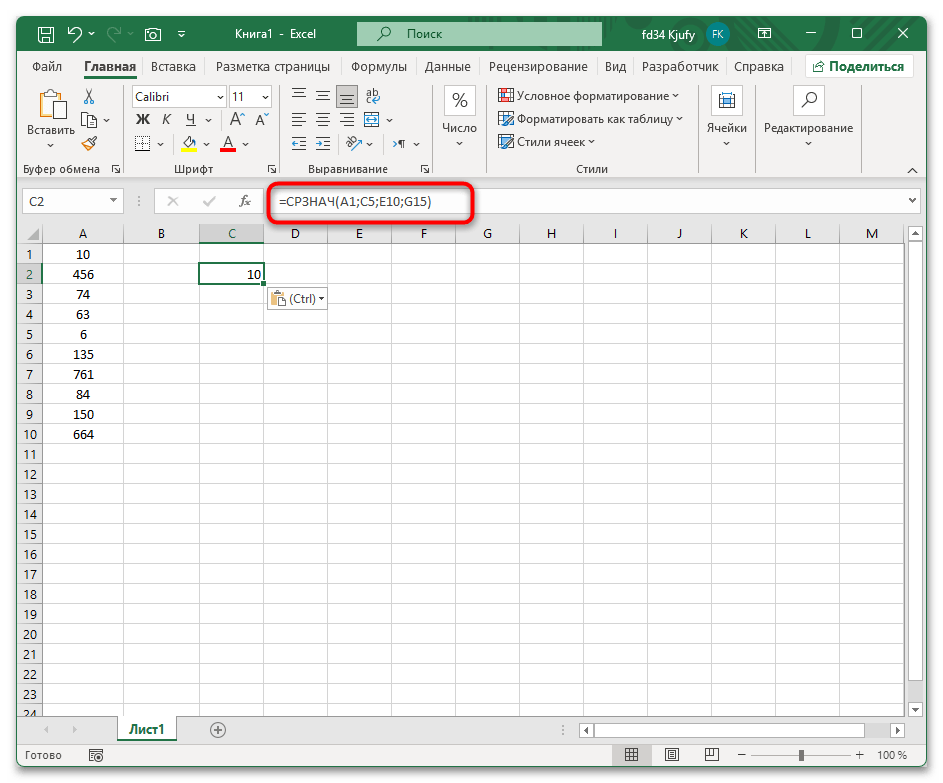Collapse the ribbon with chevron

(912, 171)
